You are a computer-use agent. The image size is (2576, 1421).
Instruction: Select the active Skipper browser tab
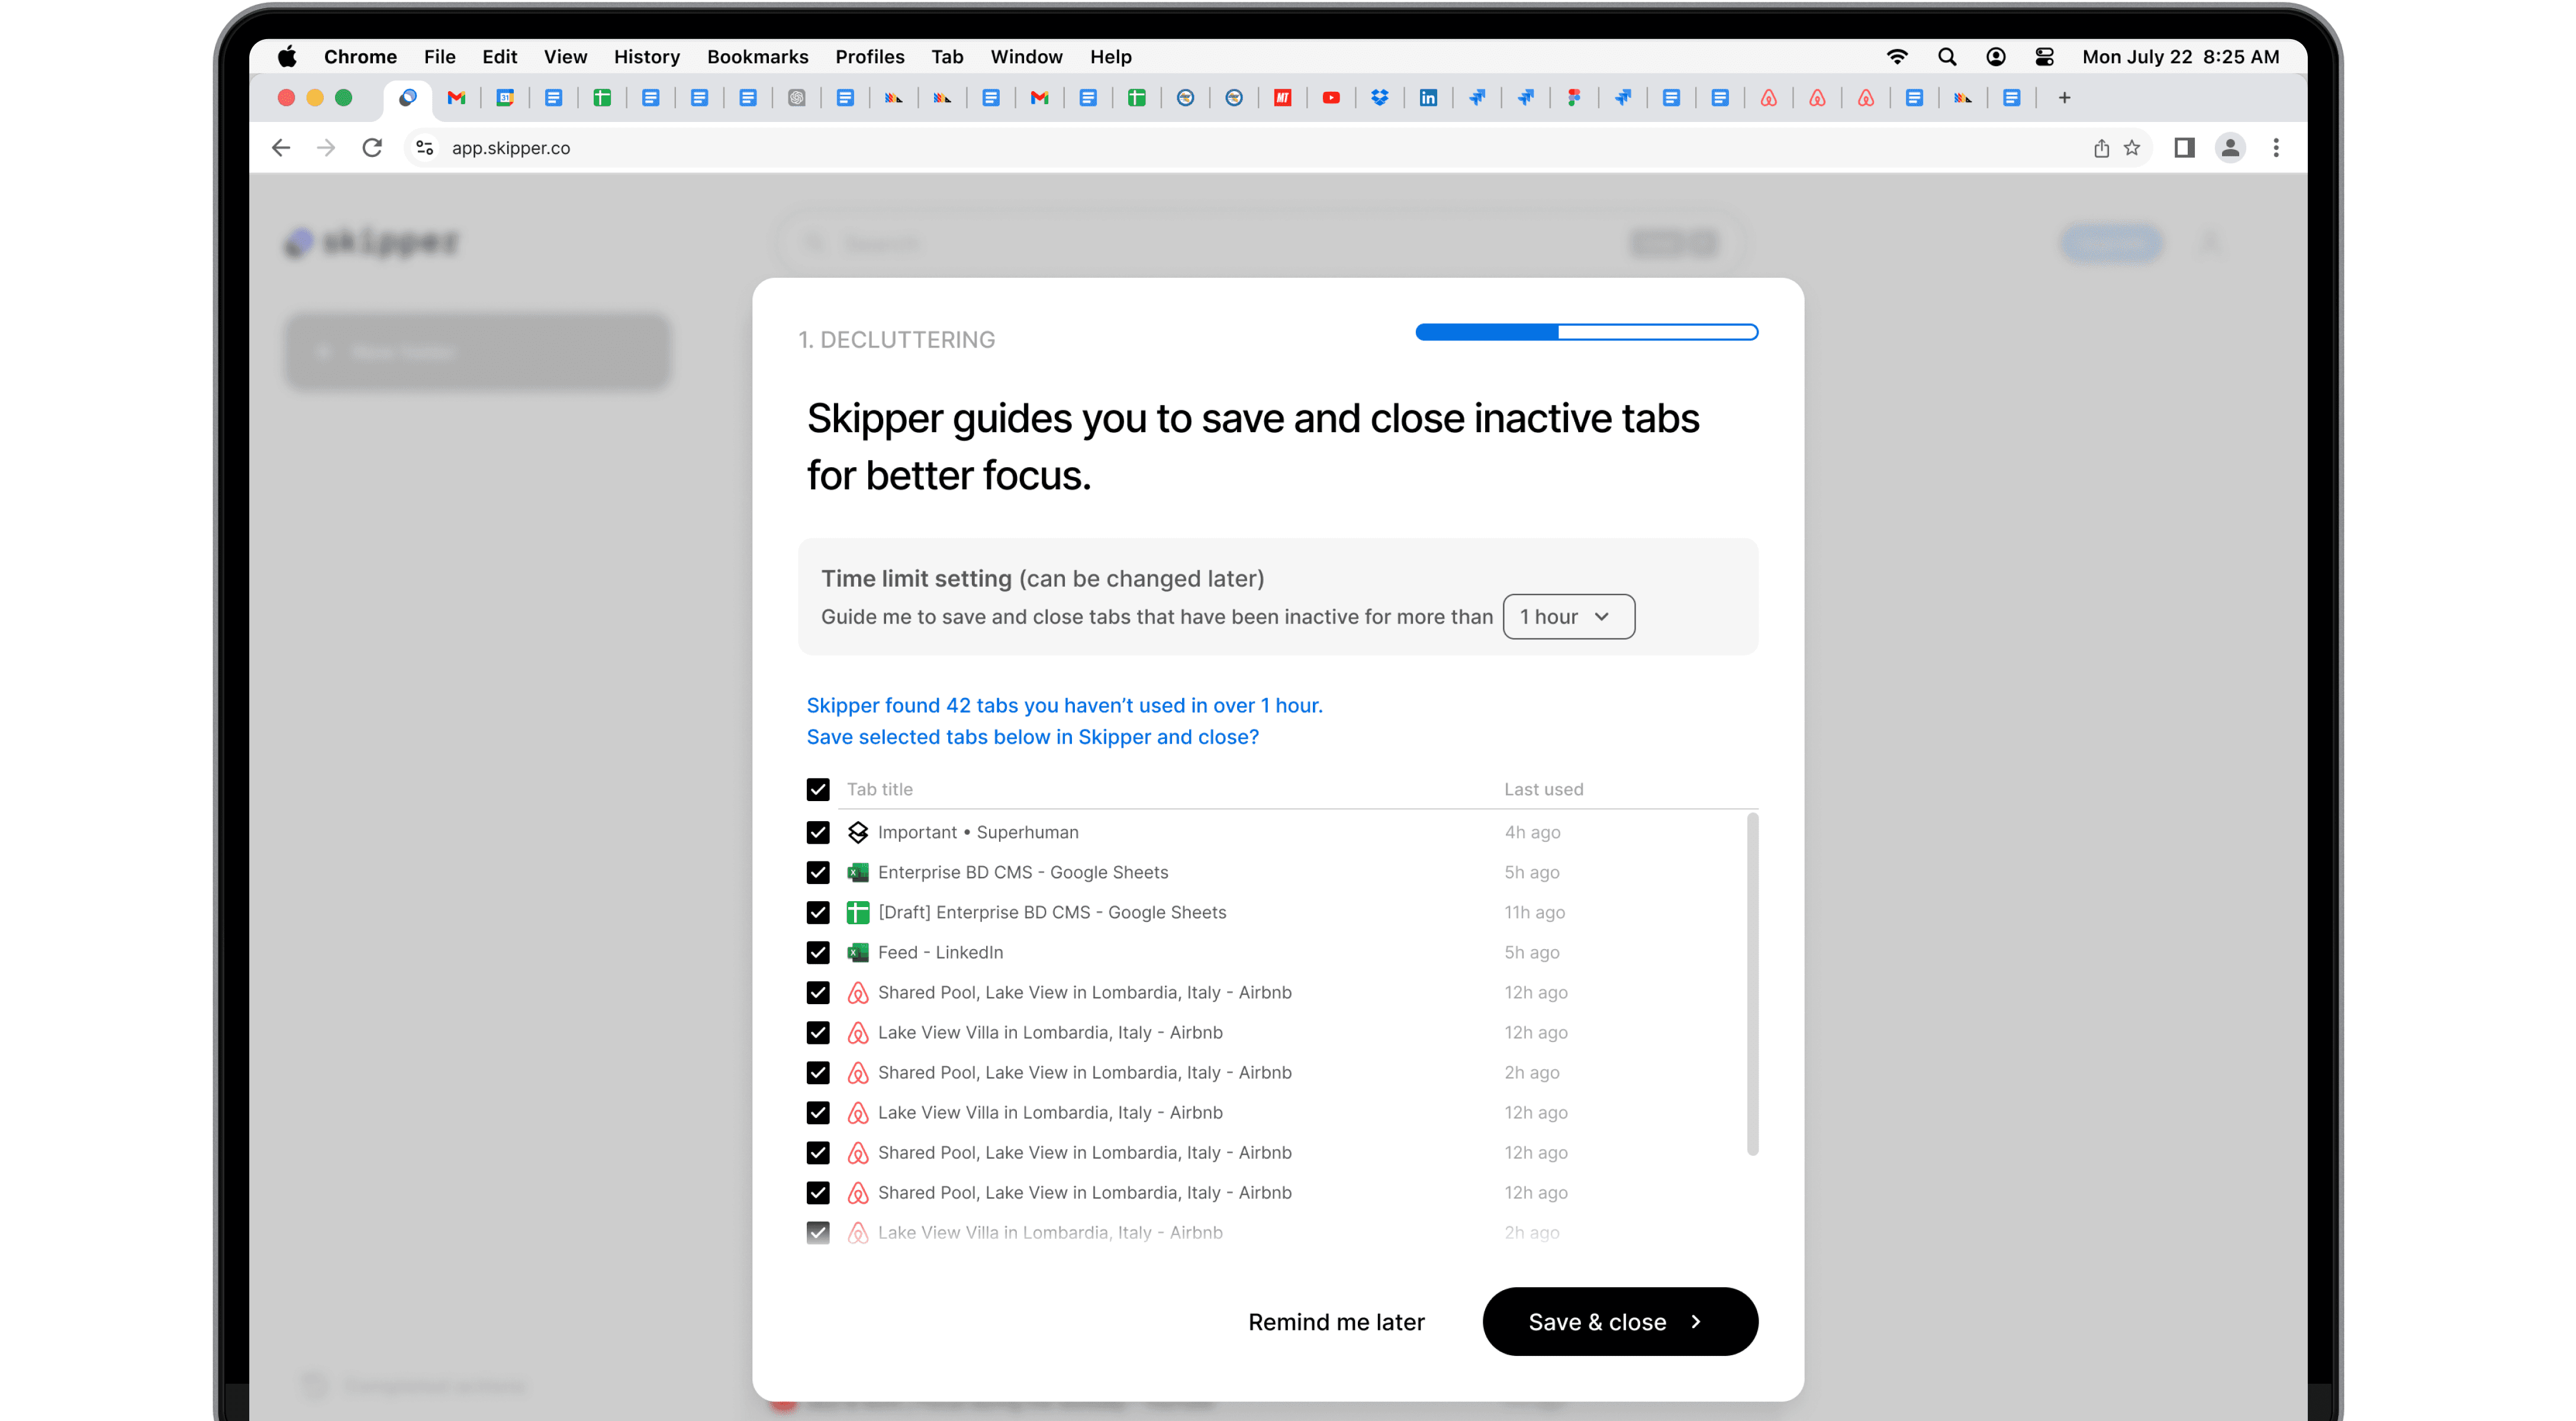click(x=408, y=98)
